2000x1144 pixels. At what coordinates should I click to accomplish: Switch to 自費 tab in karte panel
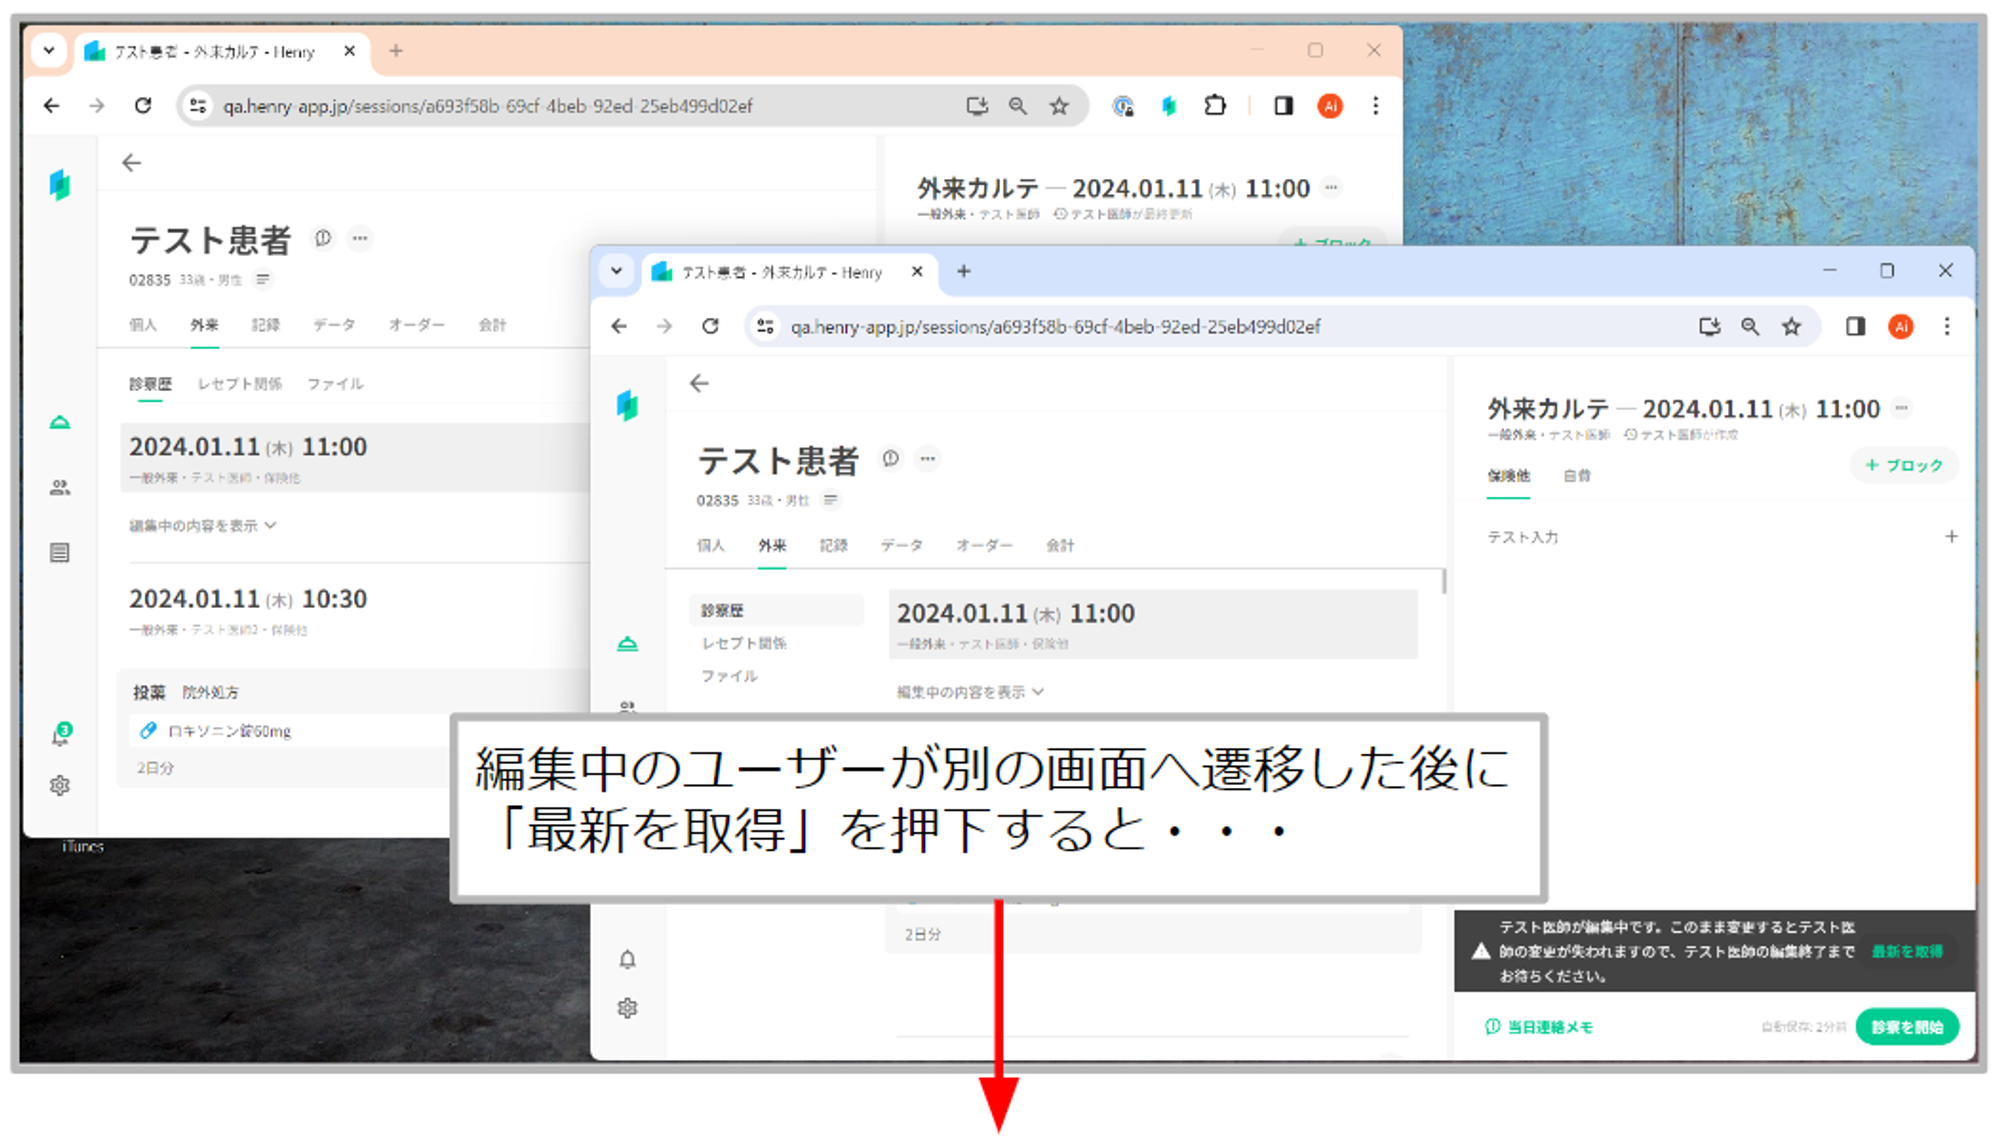1576,476
